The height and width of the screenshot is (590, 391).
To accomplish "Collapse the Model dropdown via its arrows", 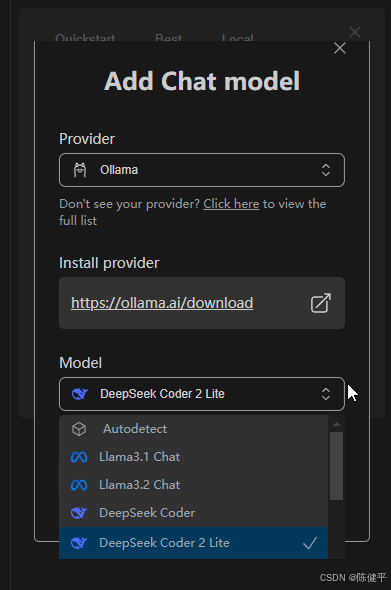I will coord(326,394).
